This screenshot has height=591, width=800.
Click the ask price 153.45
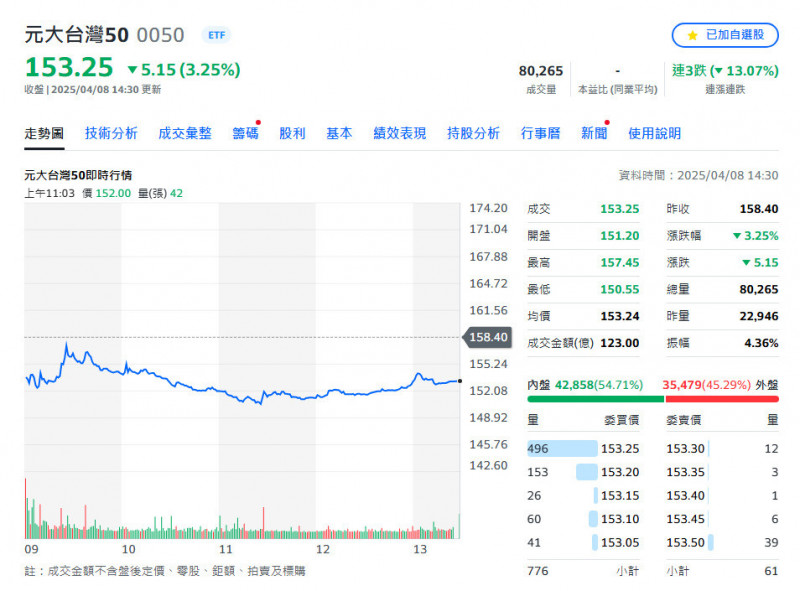685,519
